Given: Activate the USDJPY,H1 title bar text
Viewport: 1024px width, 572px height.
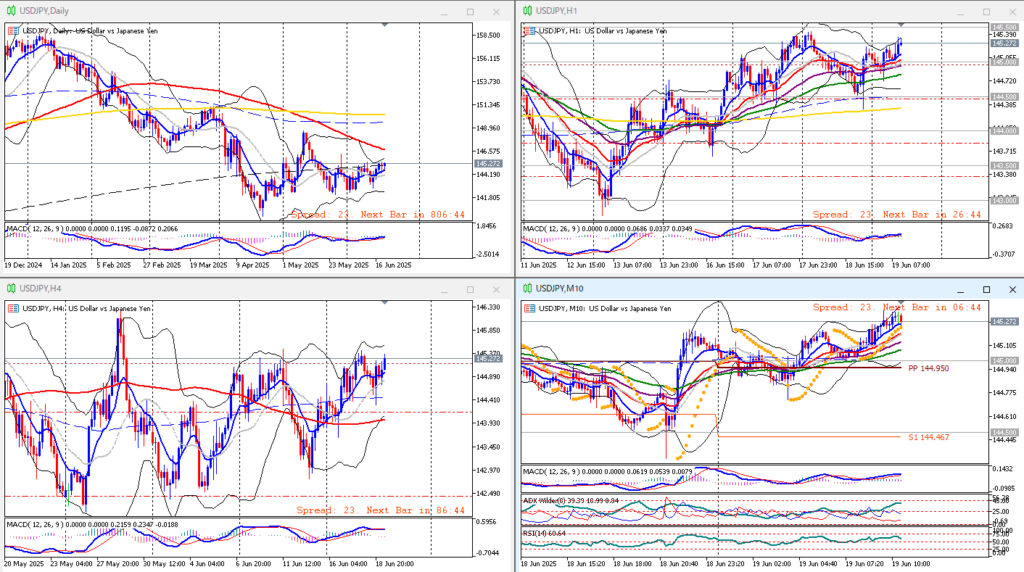Looking at the screenshot, I should (556, 11).
